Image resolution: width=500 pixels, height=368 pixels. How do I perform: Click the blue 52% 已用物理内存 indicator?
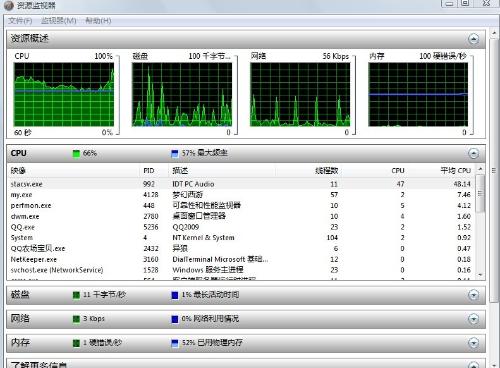[x=175, y=343]
